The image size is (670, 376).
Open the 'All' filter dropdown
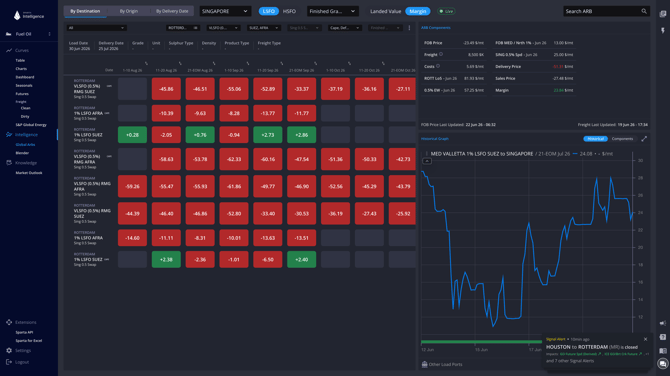96,28
